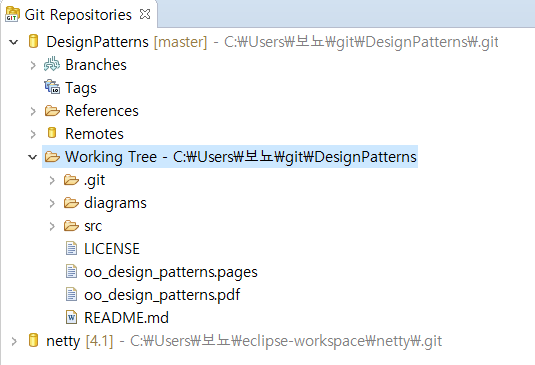Image resolution: width=535 pixels, height=365 pixels.
Task: Select README.md file name
Action: click(127, 318)
